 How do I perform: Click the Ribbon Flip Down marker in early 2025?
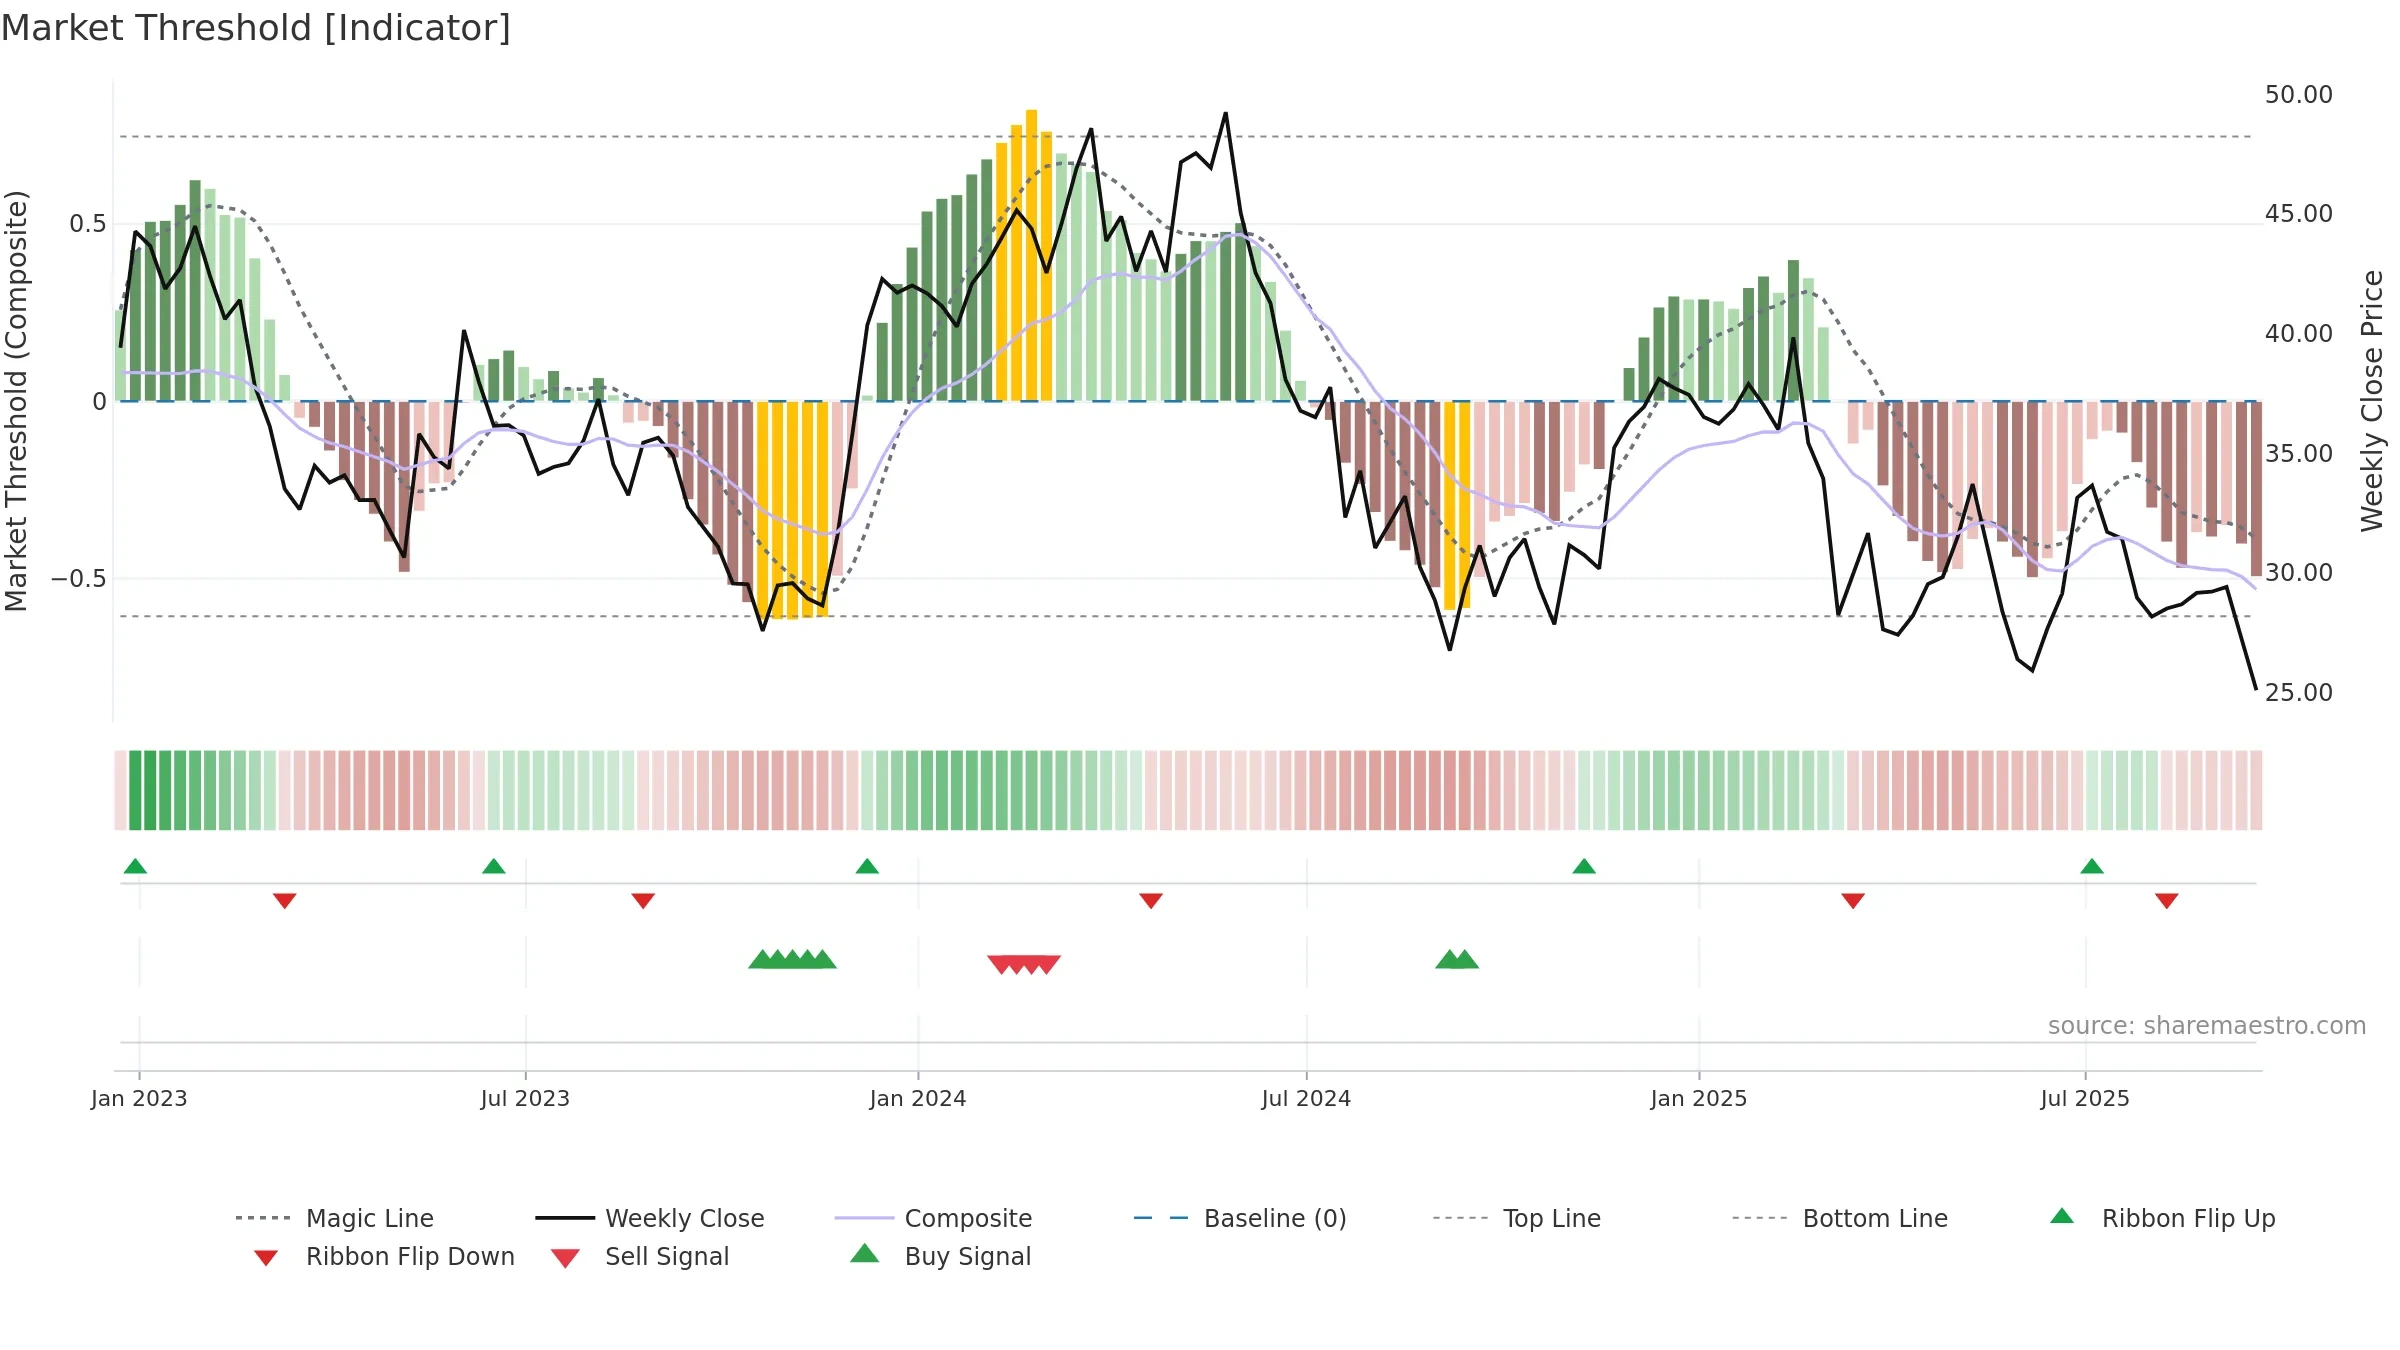[1853, 901]
